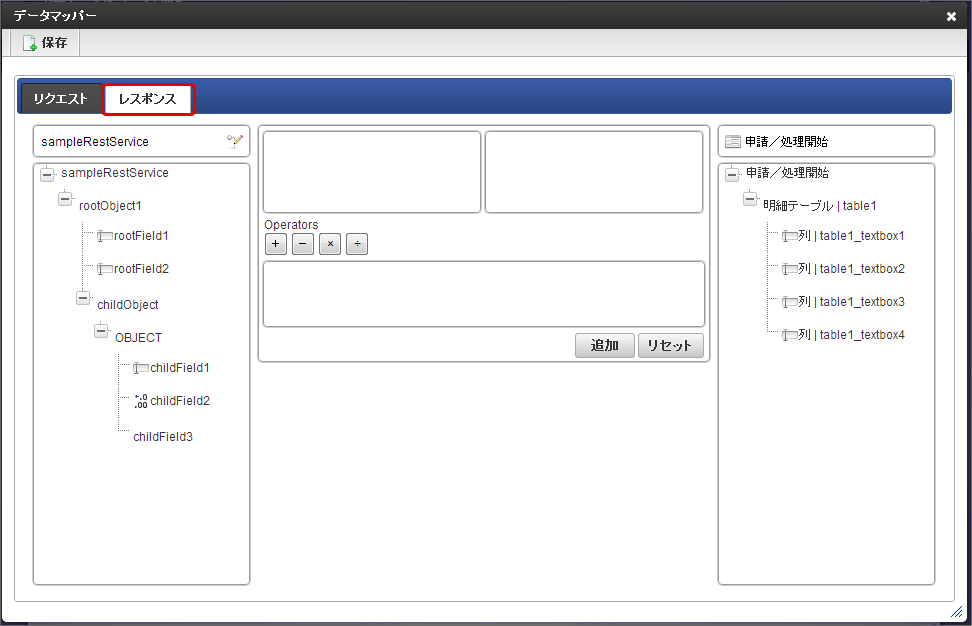Insert the division operator
Viewport: 972px width, 626px height.
[357, 244]
